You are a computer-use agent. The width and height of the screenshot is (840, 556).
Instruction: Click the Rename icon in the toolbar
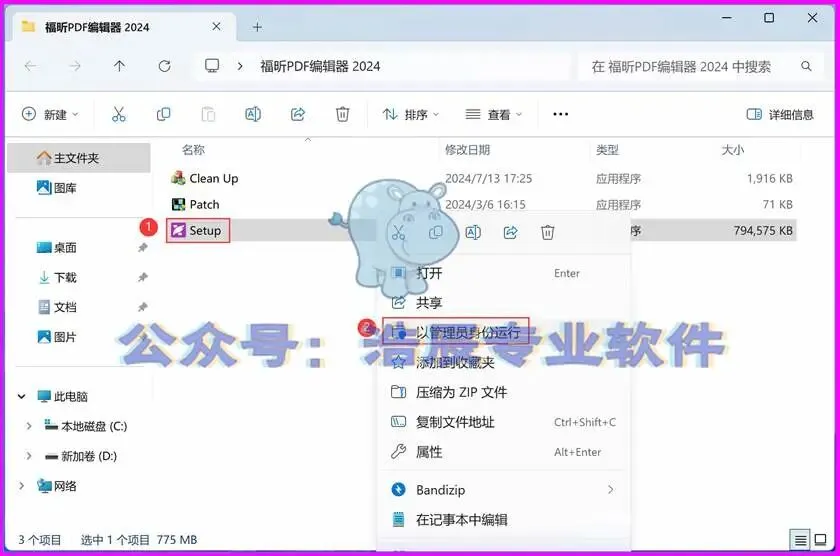pyautogui.click(x=253, y=114)
